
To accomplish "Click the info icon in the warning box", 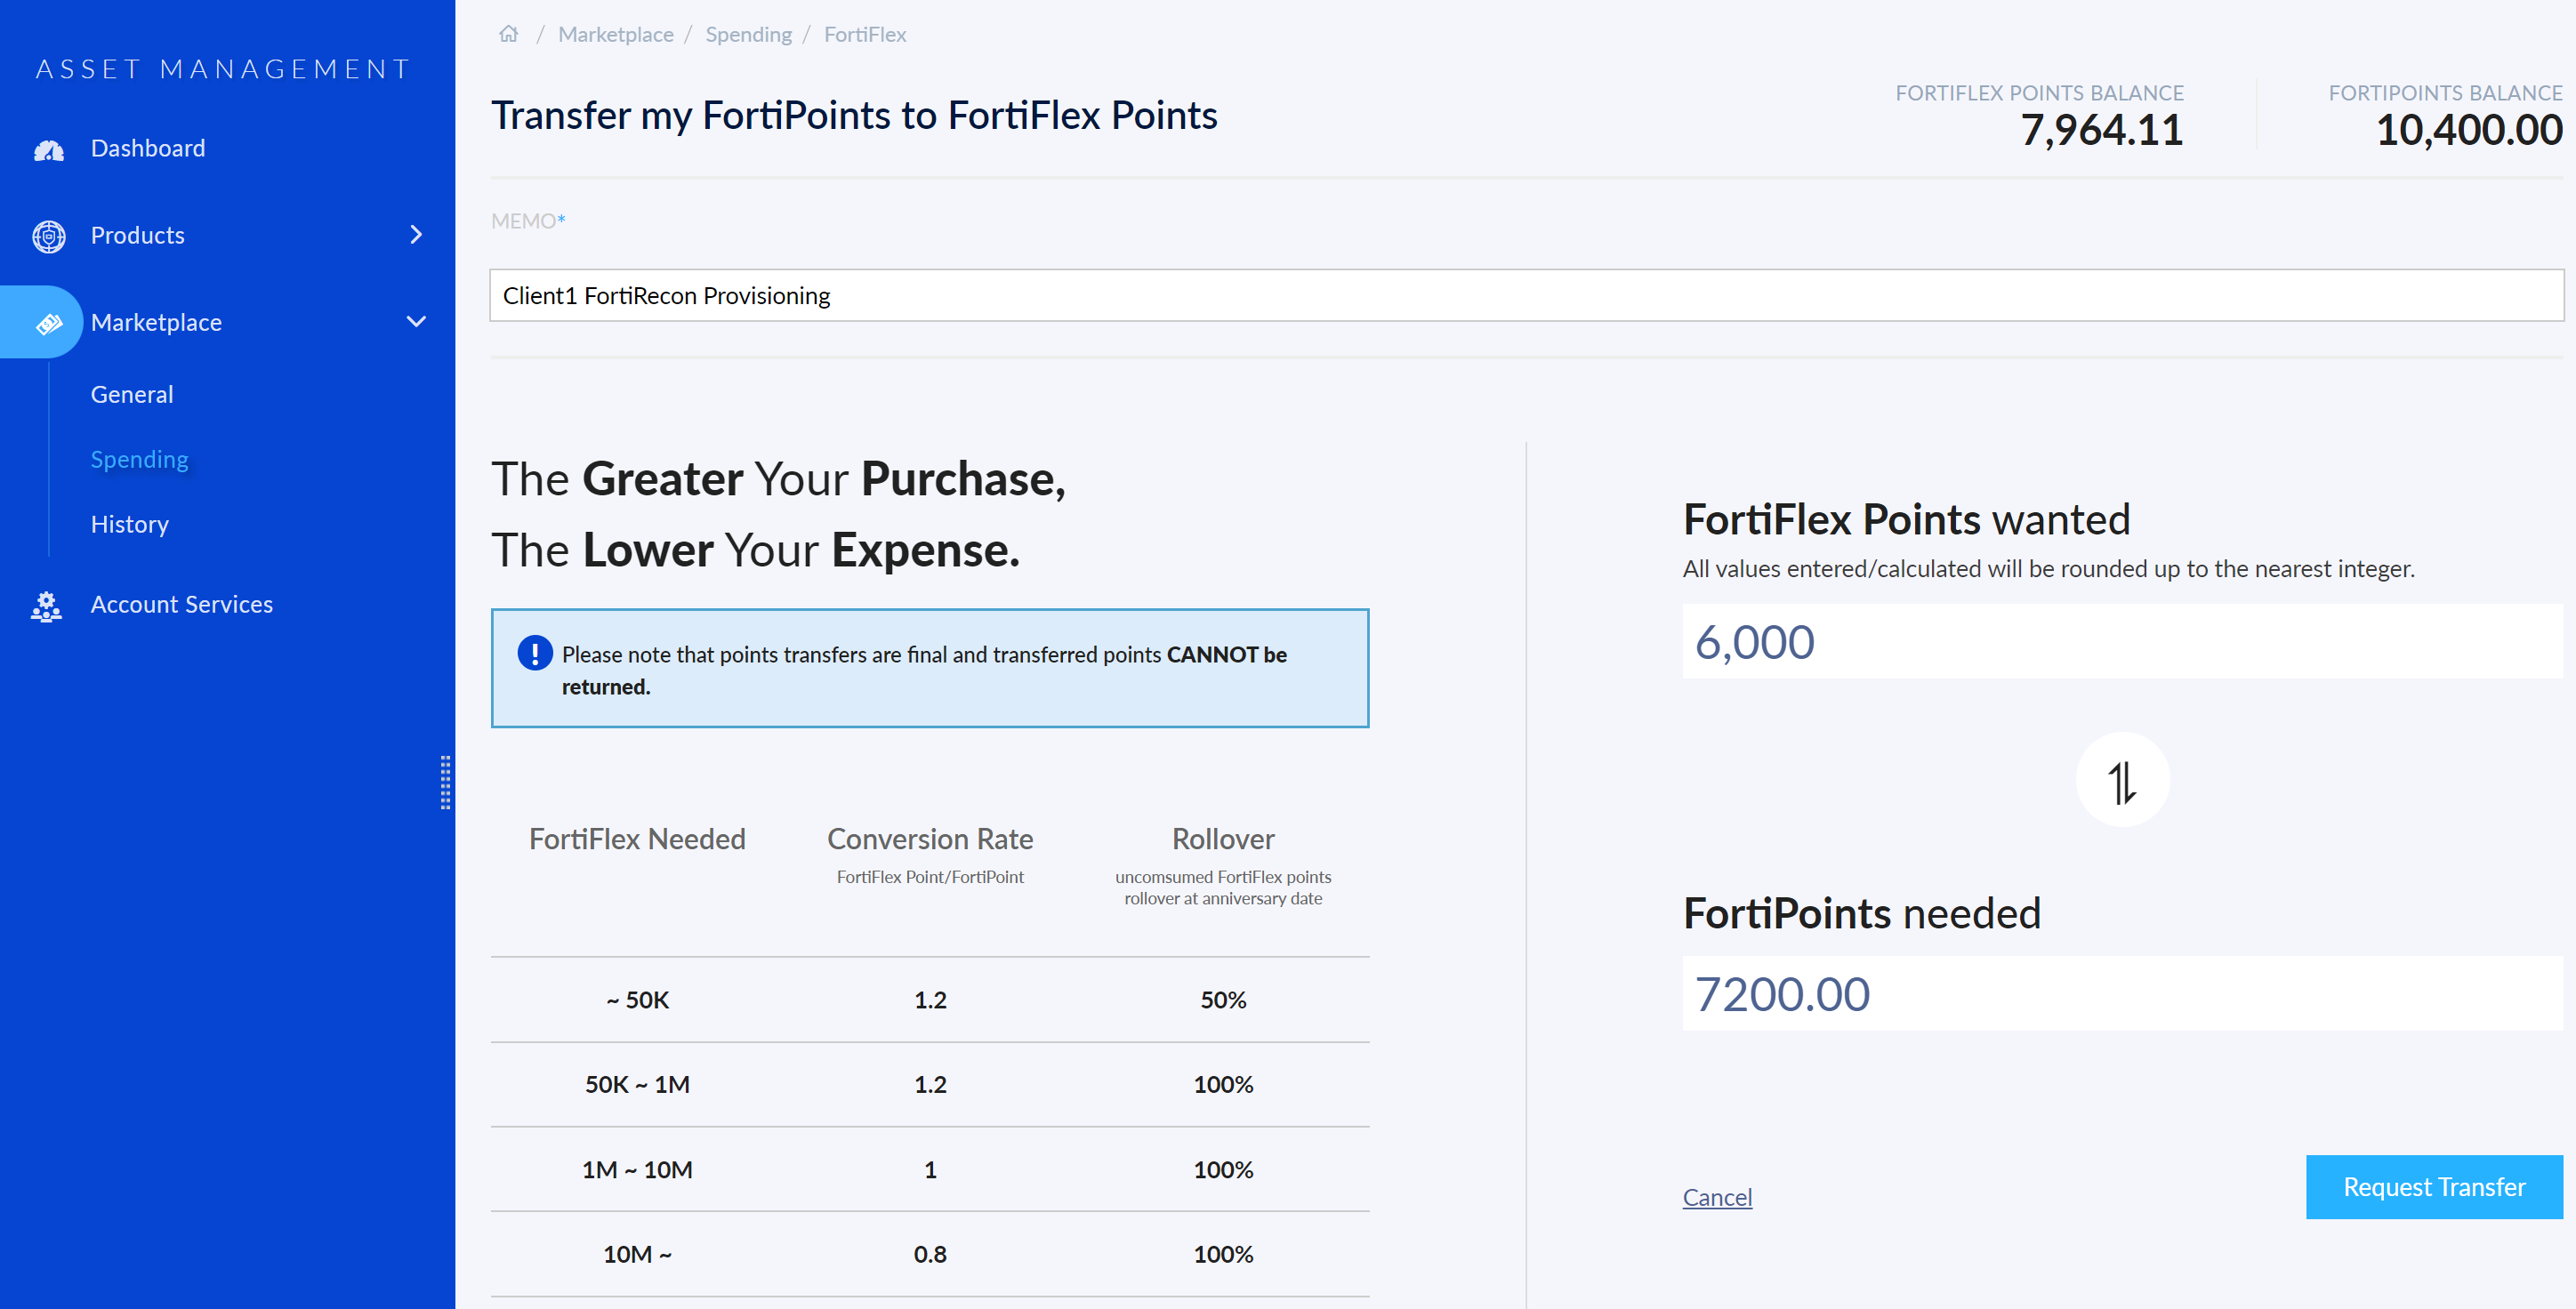I will click(x=536, y=653).
